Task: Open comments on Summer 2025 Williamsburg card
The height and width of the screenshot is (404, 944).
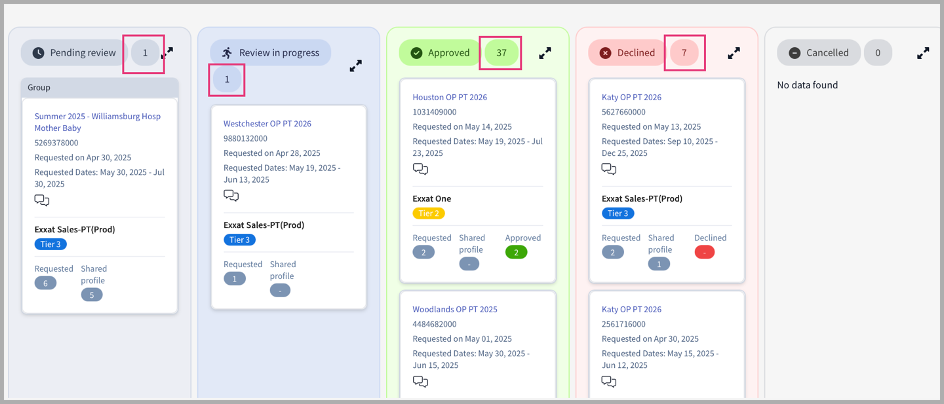Action: pyautogui.click(x=42, y=200)
